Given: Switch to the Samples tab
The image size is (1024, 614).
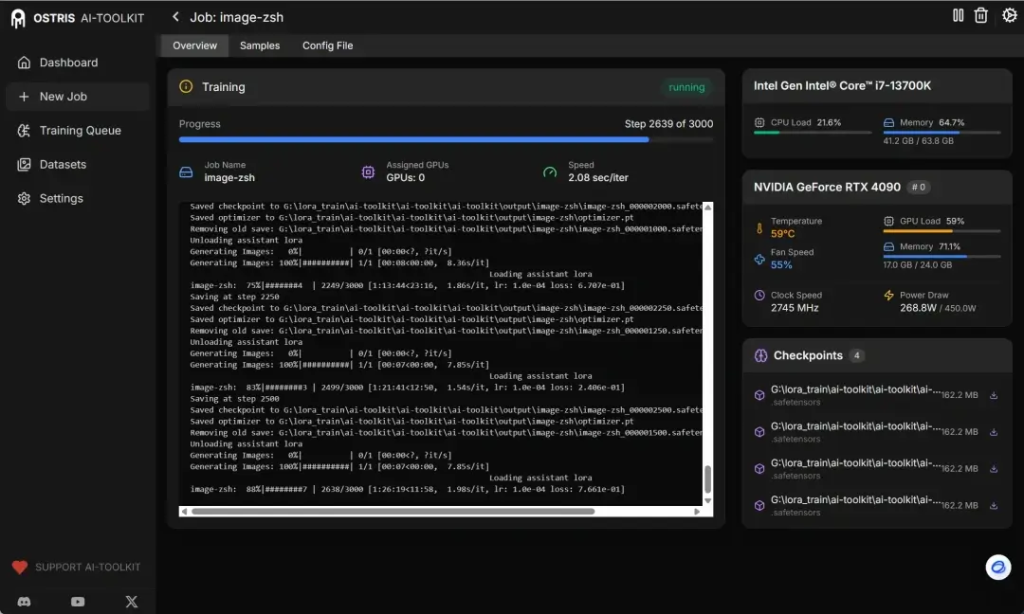Looking at the screenshot, I should (x=259, y=45).
